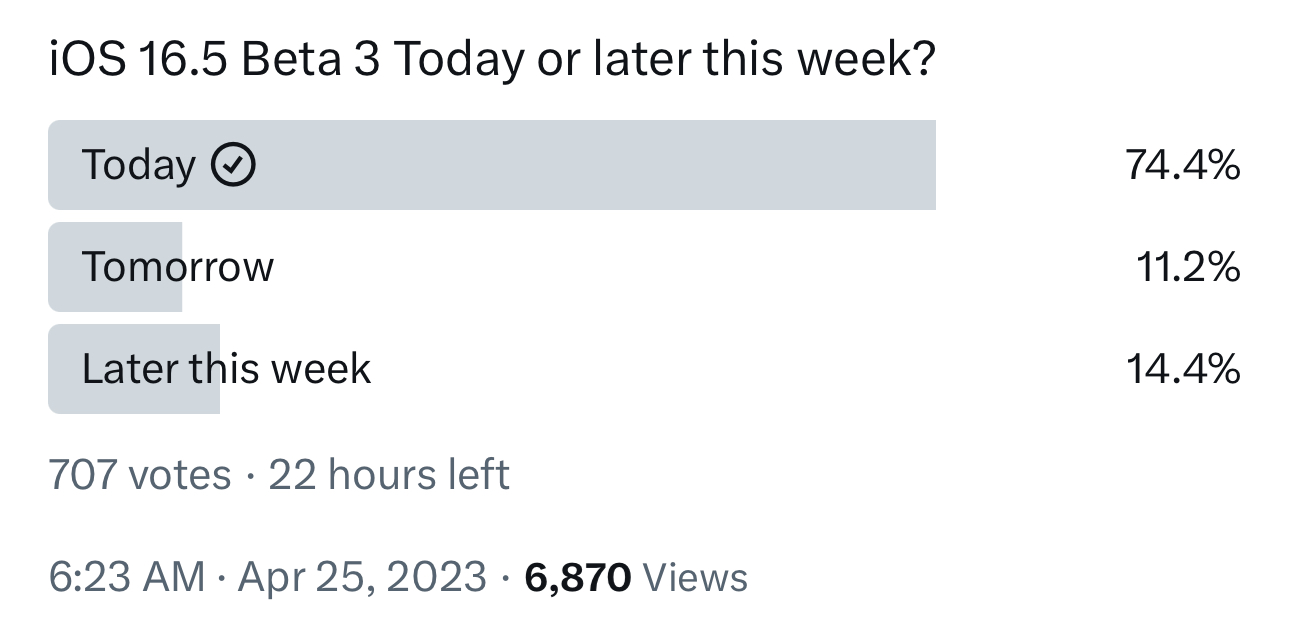This screenshot has width=1290, height=629.
Task: Select the Tomorrow poll option label
Action: (x=178, y=267)
